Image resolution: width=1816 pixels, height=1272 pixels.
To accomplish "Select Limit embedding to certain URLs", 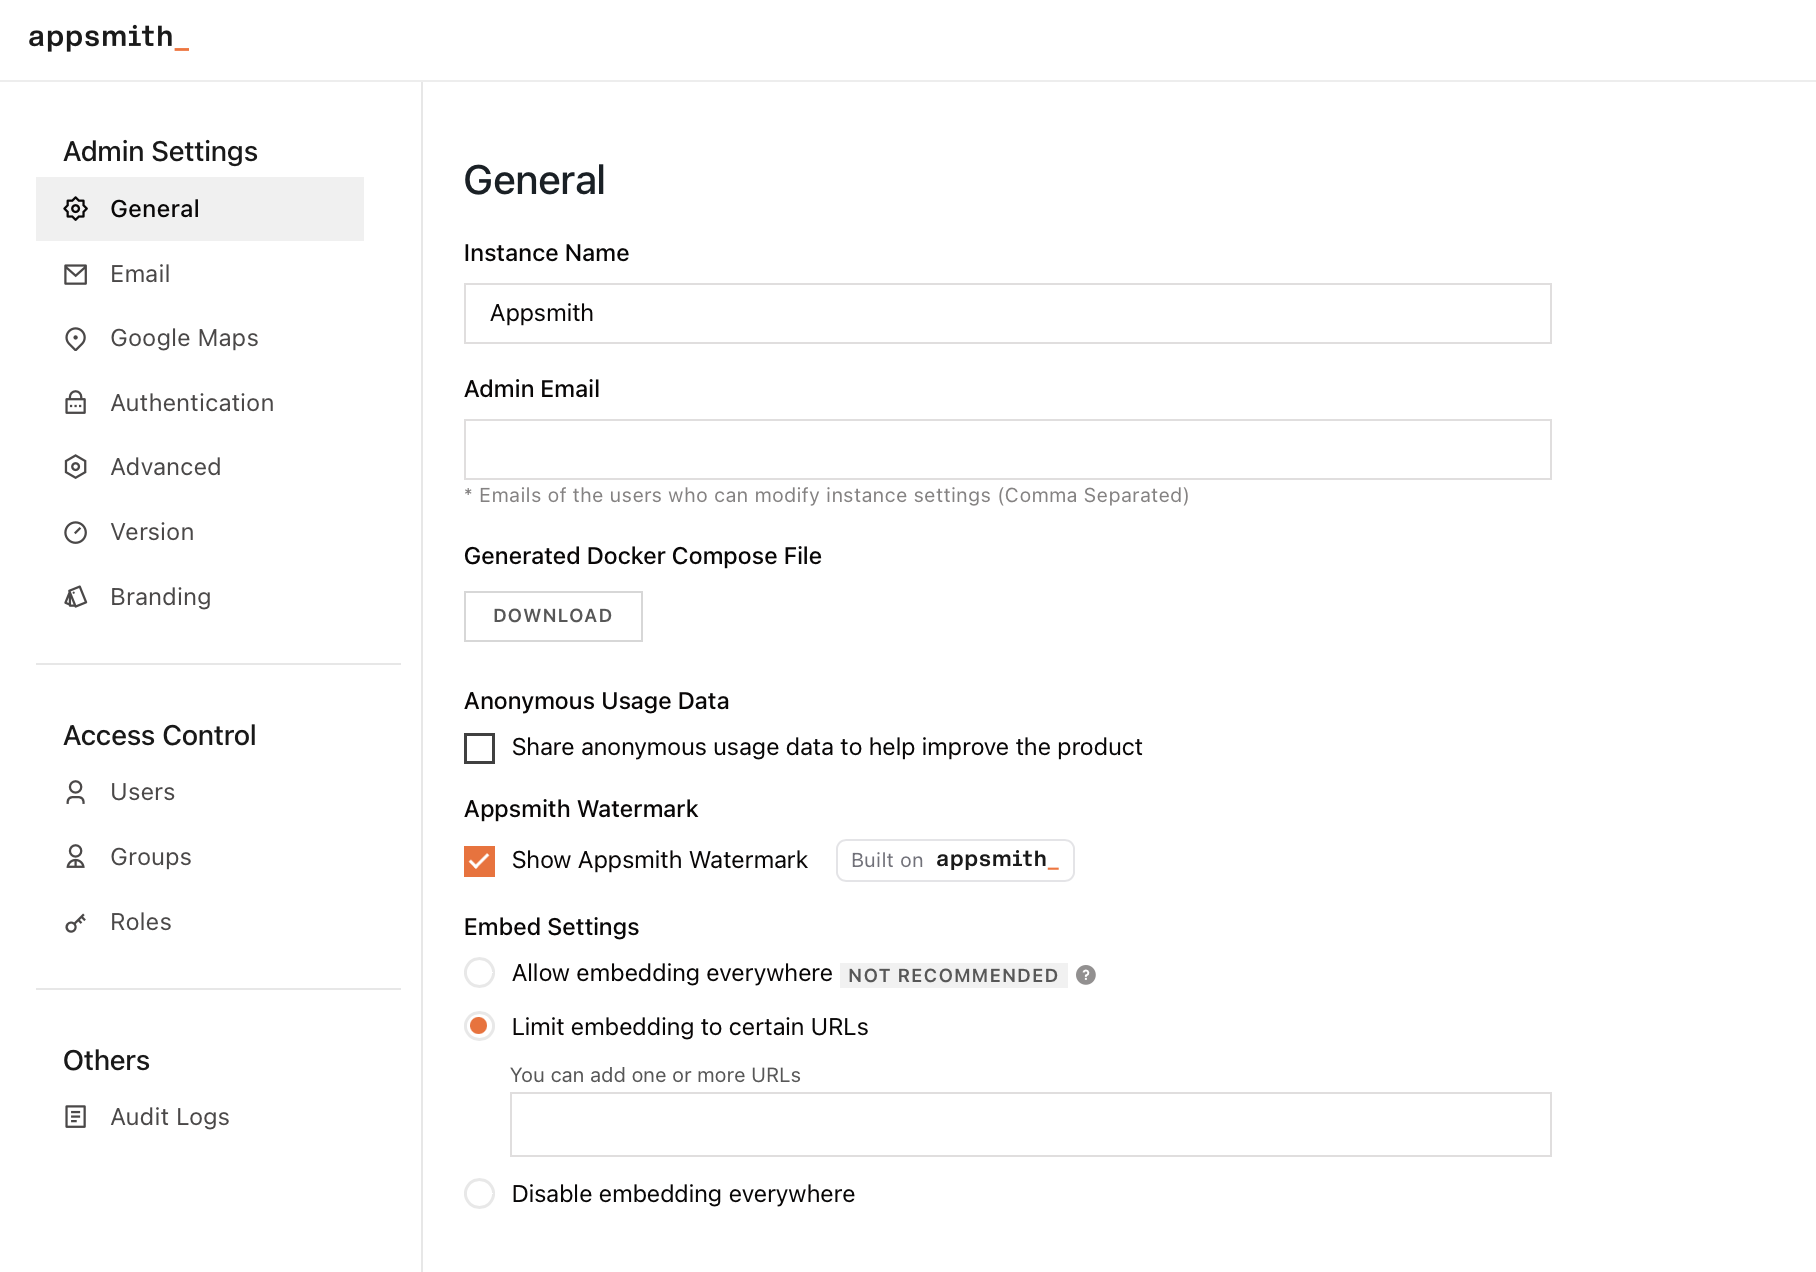I will coord(480,1027).
